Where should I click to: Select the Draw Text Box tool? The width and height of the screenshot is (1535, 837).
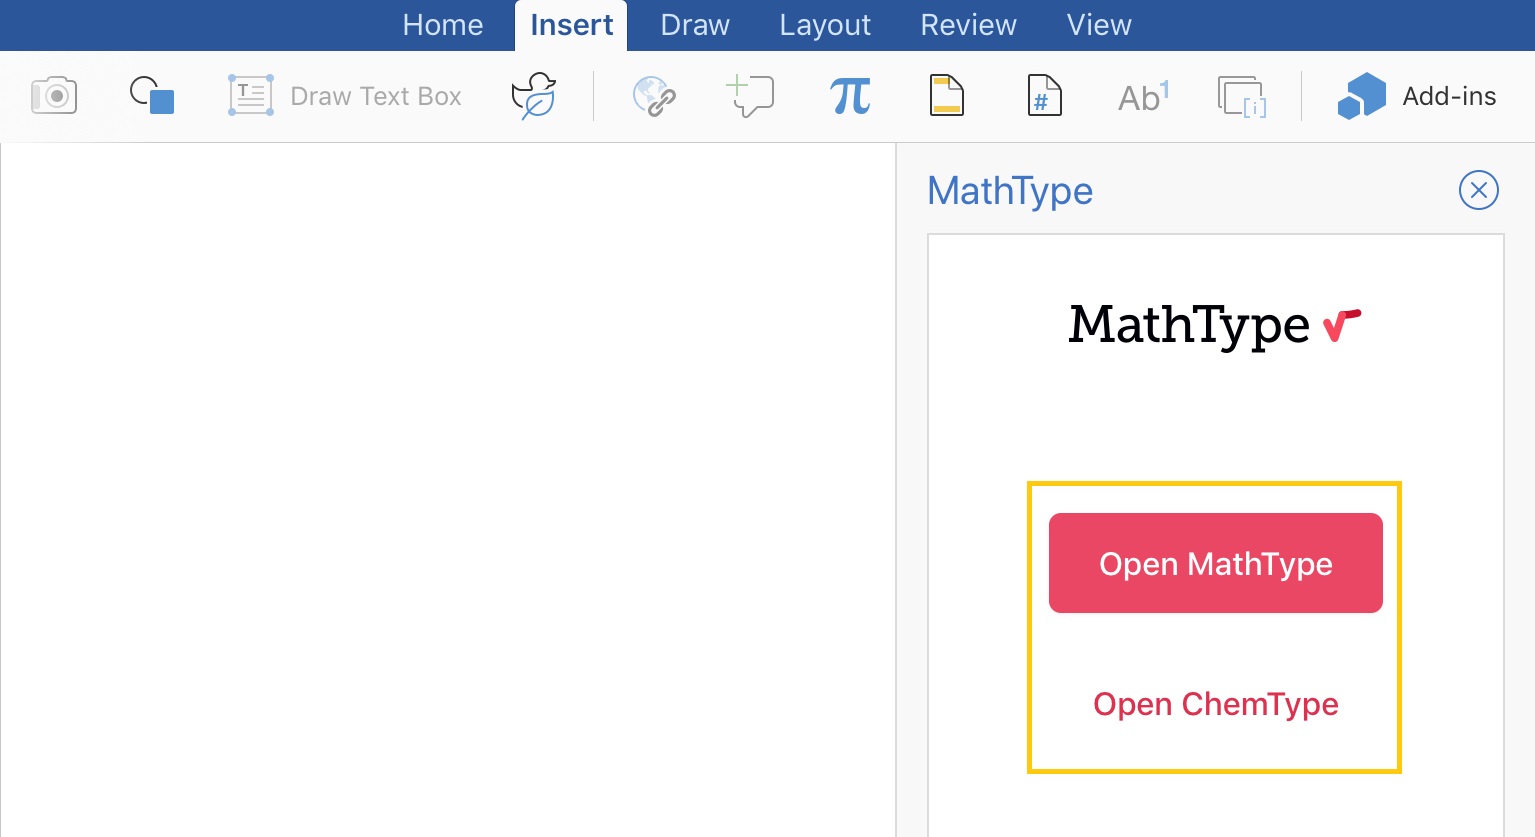pyautogui.click(x=345, y=96)
